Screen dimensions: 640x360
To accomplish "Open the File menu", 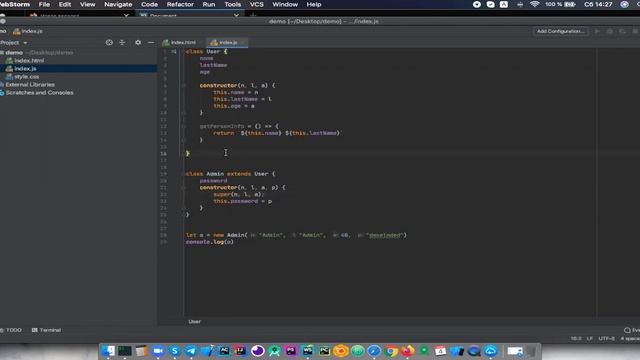I will click(44, 4).
